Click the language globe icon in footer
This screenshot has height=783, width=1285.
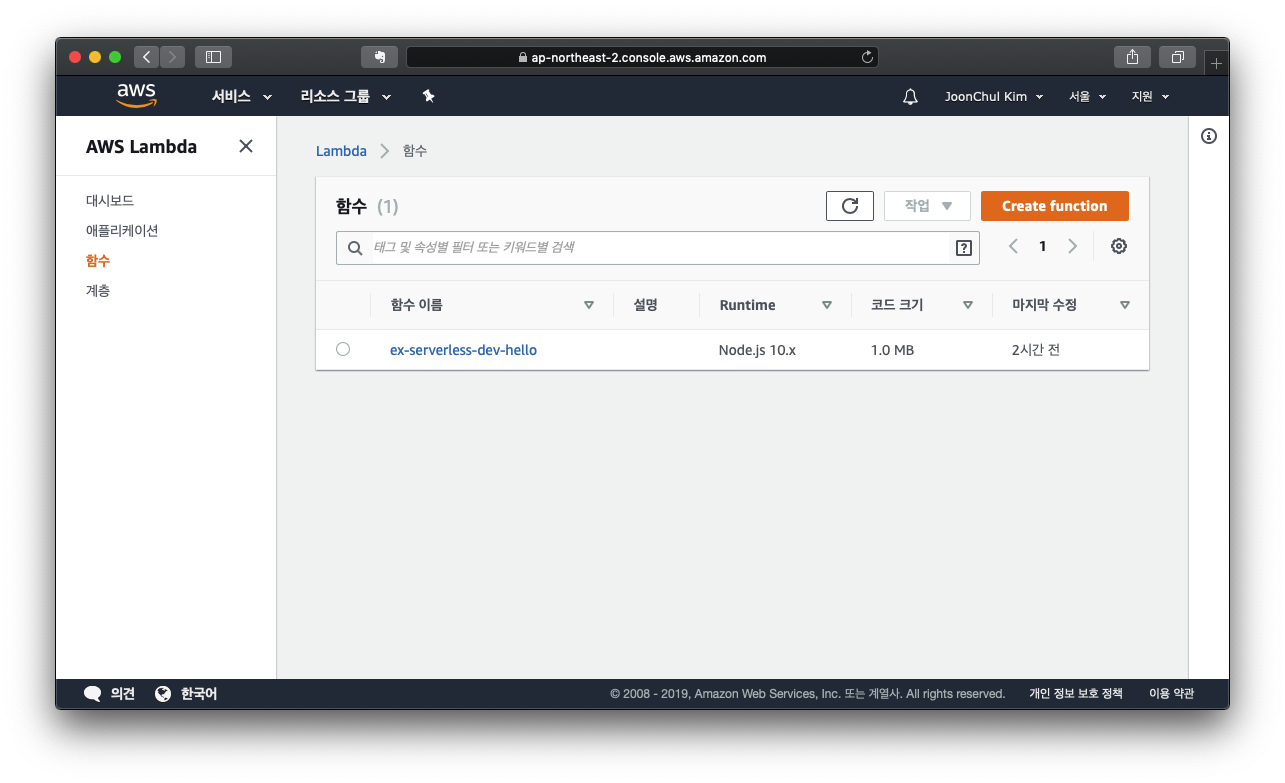[x=163, y=694]
